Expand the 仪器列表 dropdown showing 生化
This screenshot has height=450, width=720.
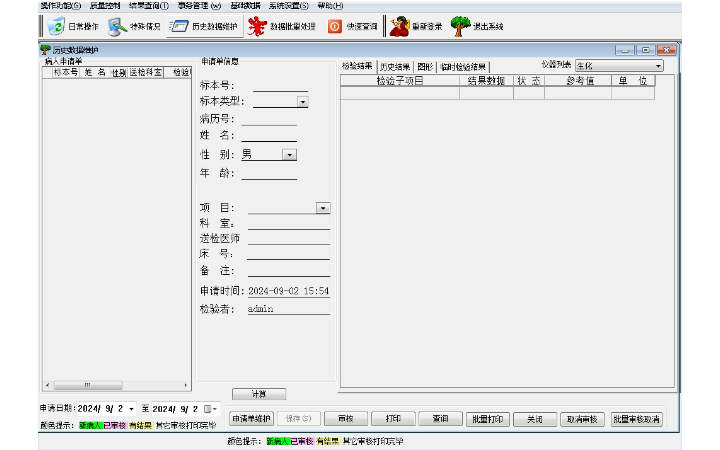click(x=658, y=66)
